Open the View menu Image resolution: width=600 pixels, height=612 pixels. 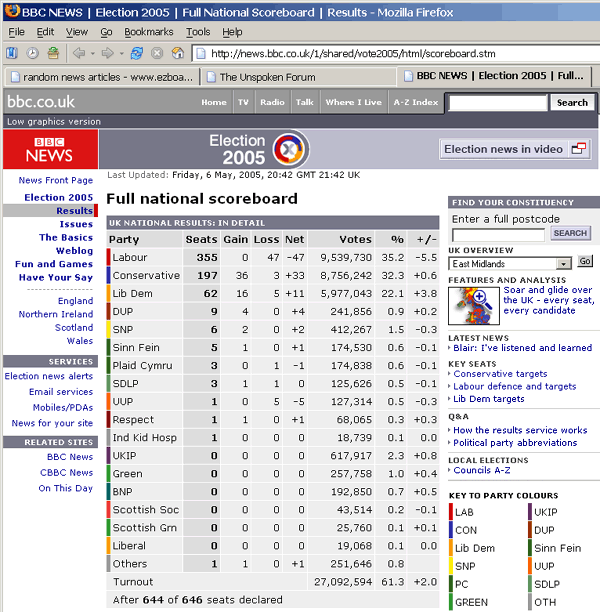pos(77,32)
